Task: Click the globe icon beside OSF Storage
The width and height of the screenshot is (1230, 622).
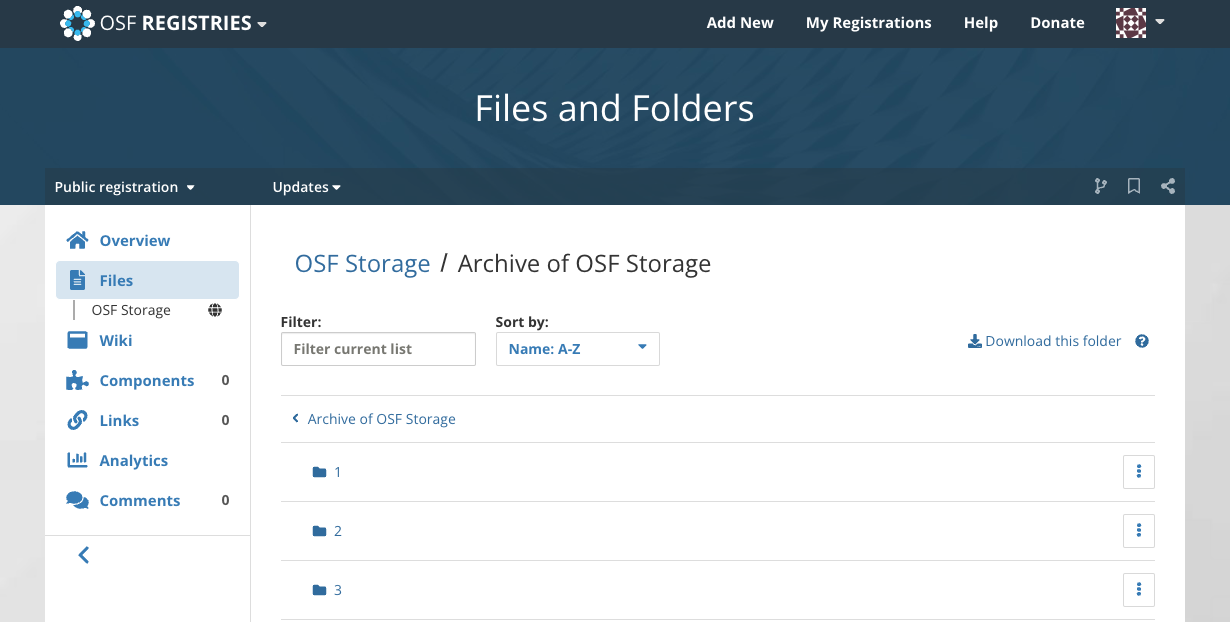Action: coord(215,310)
